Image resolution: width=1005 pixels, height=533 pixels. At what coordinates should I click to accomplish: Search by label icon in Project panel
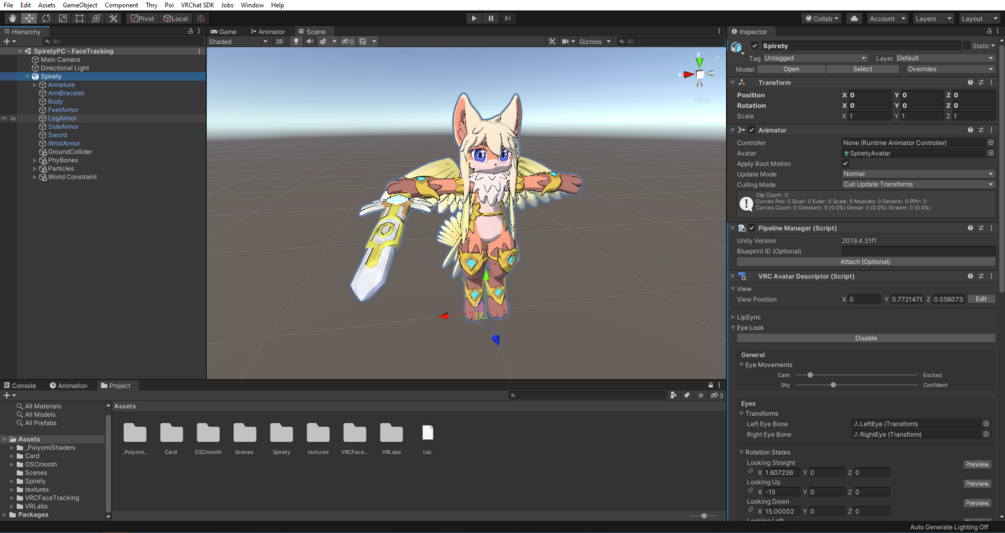point(686,395)
